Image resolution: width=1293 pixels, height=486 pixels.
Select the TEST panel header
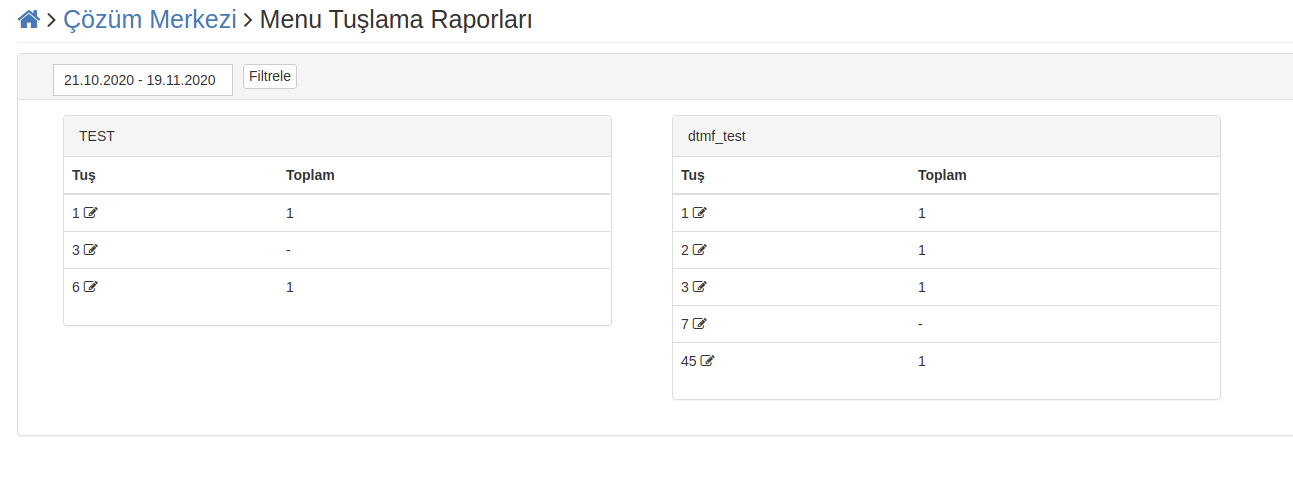[x=337, y=136]
